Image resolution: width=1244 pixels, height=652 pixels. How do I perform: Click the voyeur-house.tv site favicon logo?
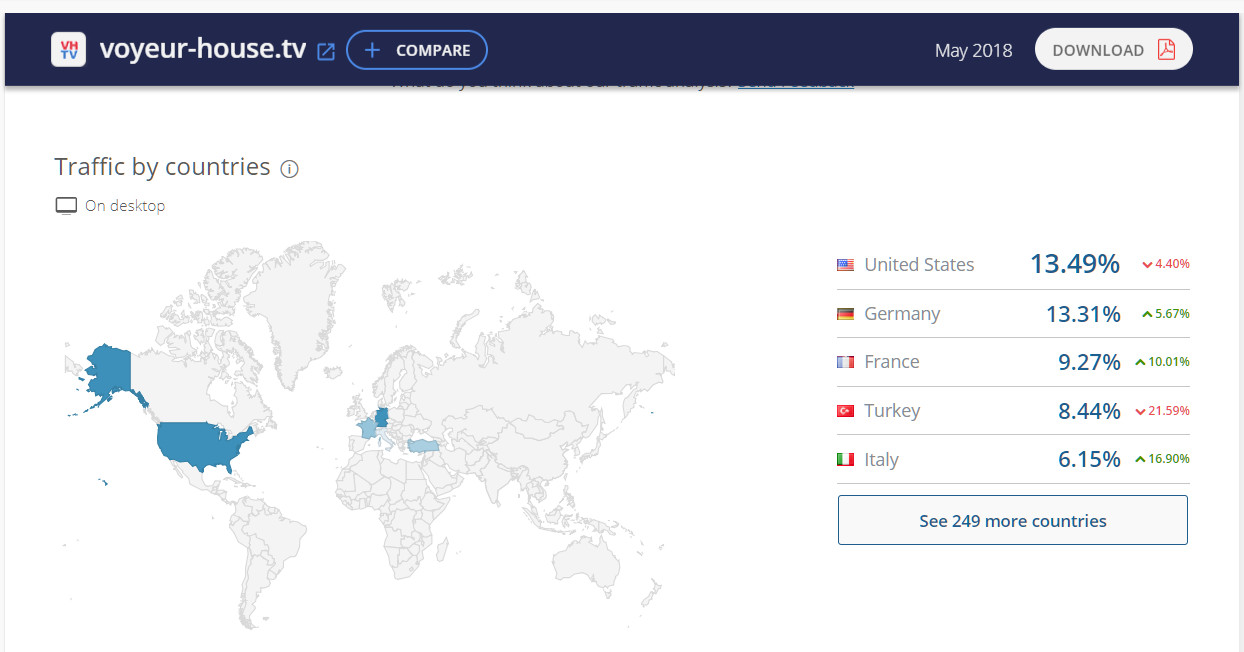68,49
